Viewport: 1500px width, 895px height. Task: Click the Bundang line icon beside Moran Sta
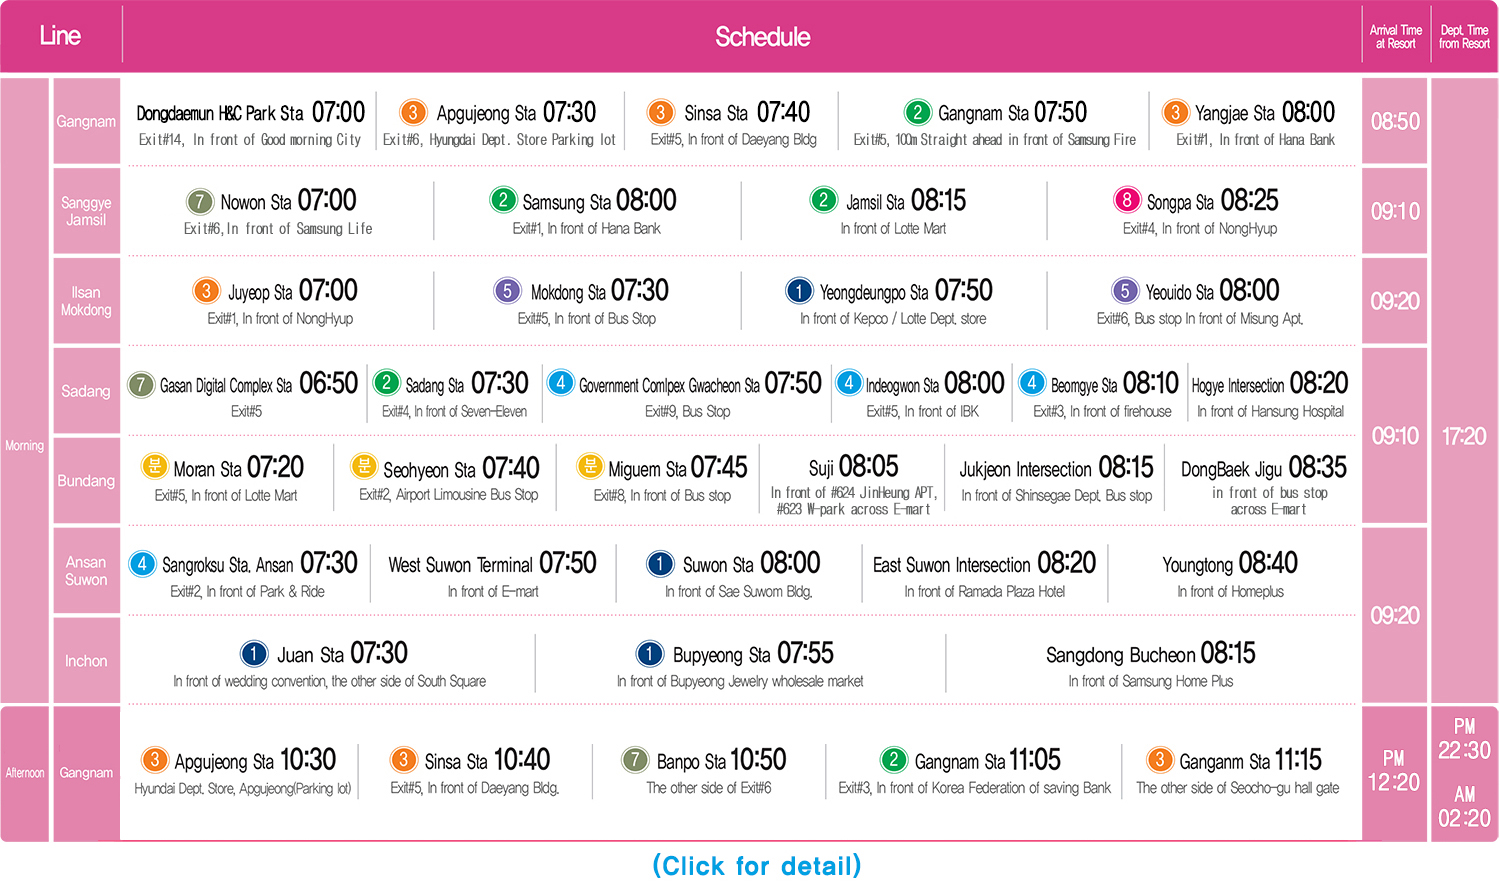pyautogui.click(x=154, y=466)
